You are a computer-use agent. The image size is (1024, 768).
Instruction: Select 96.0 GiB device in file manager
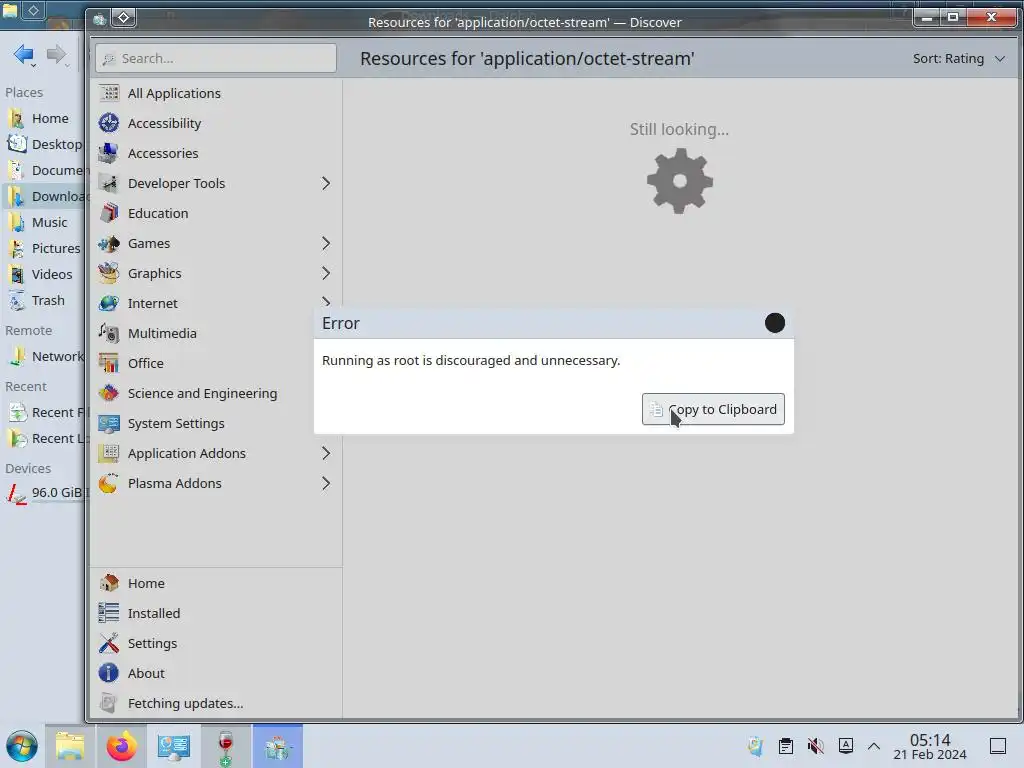click(44, 493)
